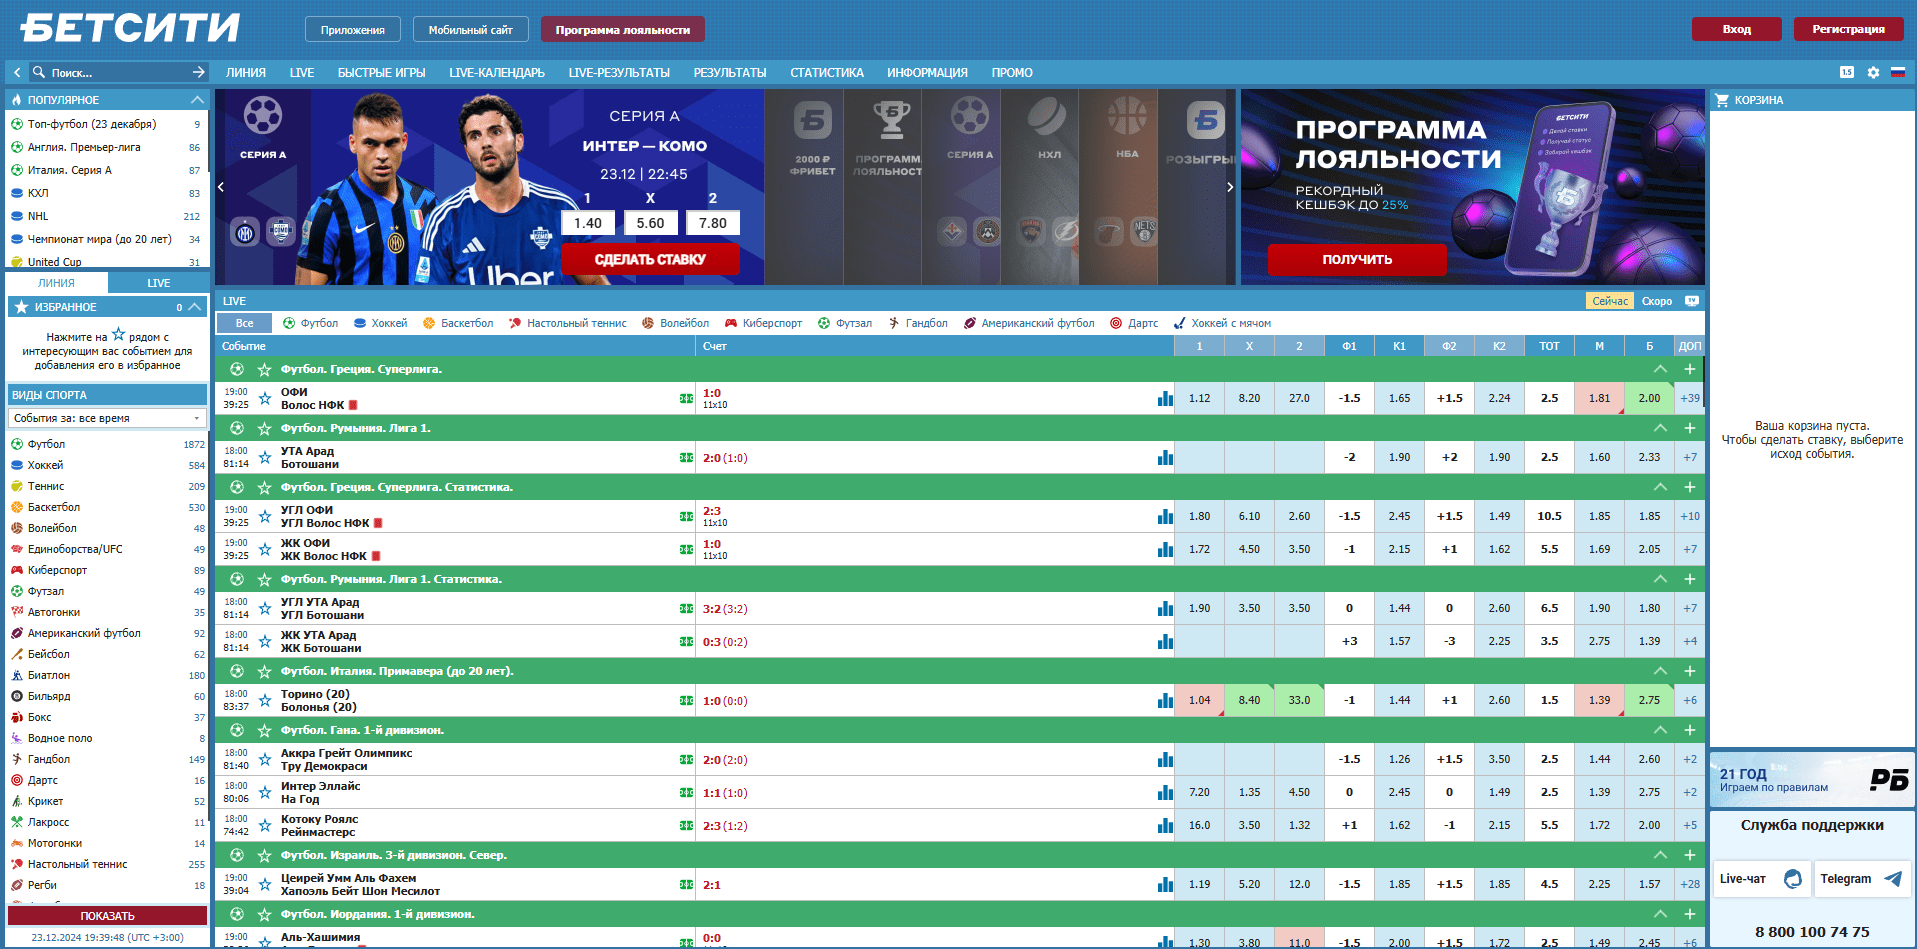Image resolution: width=1917 pixels, height=949 pixels.
Task: Expand plus icon on Футбол. Гана header
Action: pyautogui.click(x=1690, y=730)
